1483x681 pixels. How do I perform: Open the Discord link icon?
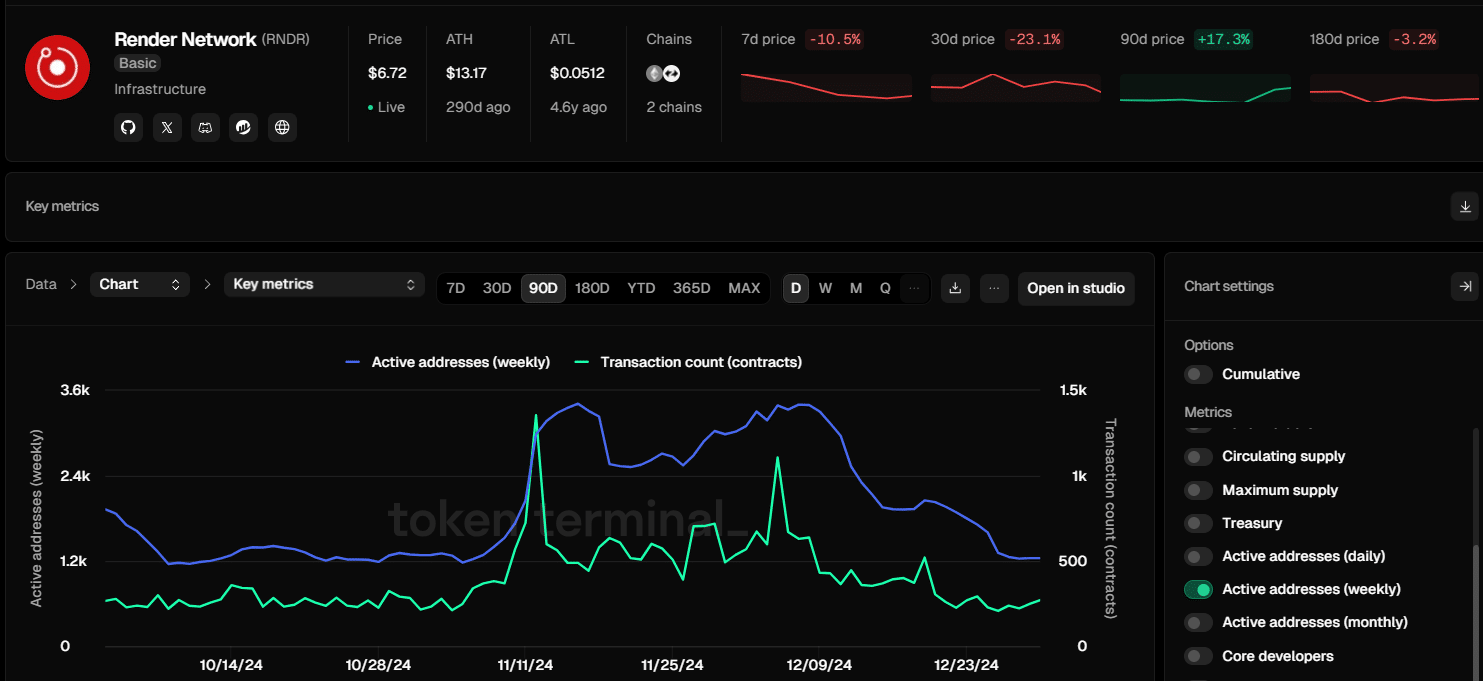coord(205,127)
